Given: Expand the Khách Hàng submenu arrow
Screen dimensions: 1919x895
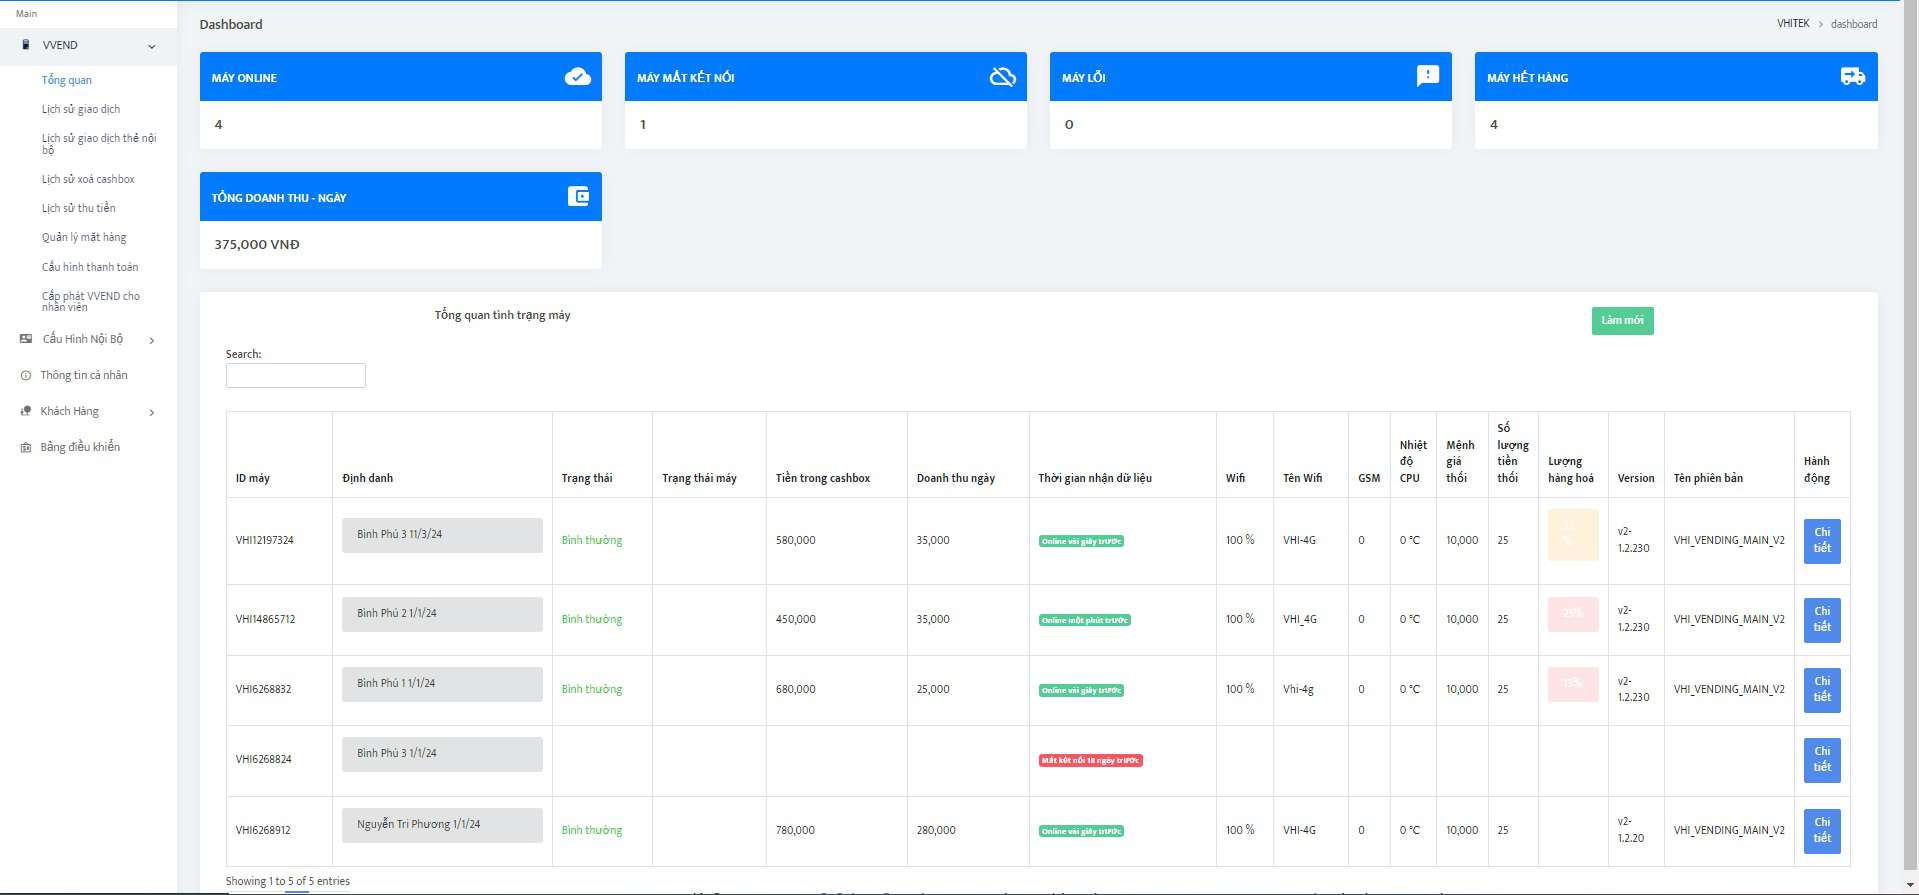Looking at the screenshot, I should point(152,412).
